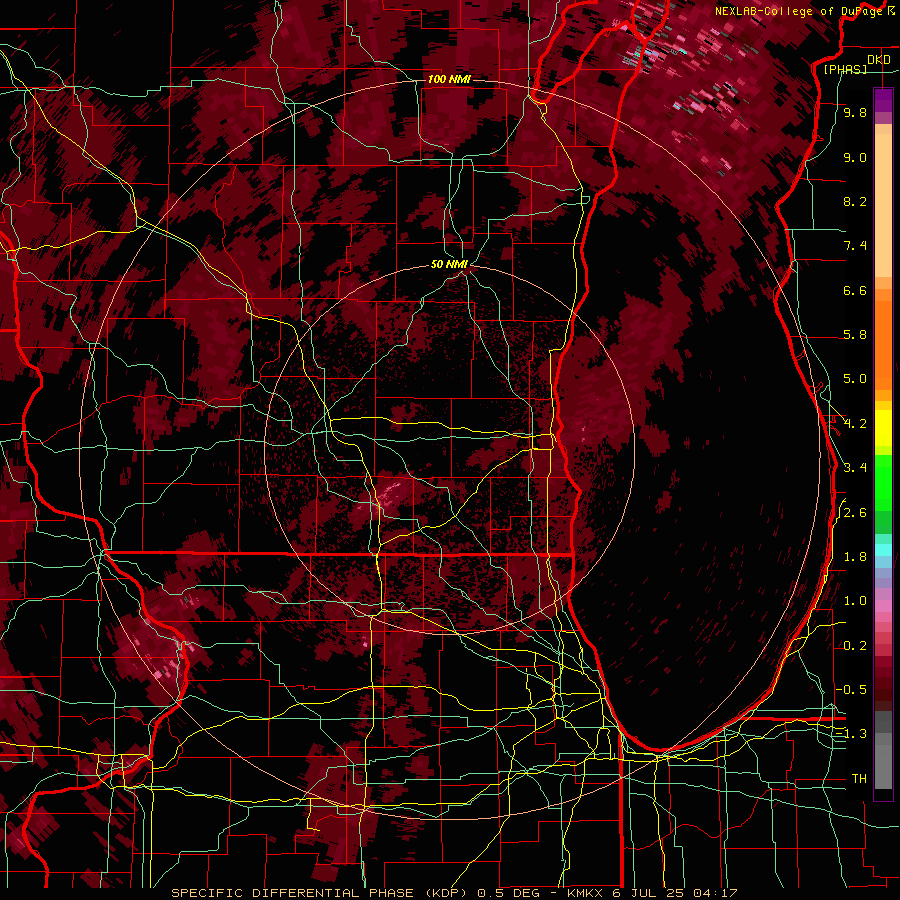The image size is (900, 900).
Task: Click the 8.2 scale value
Action: point(855,201)
